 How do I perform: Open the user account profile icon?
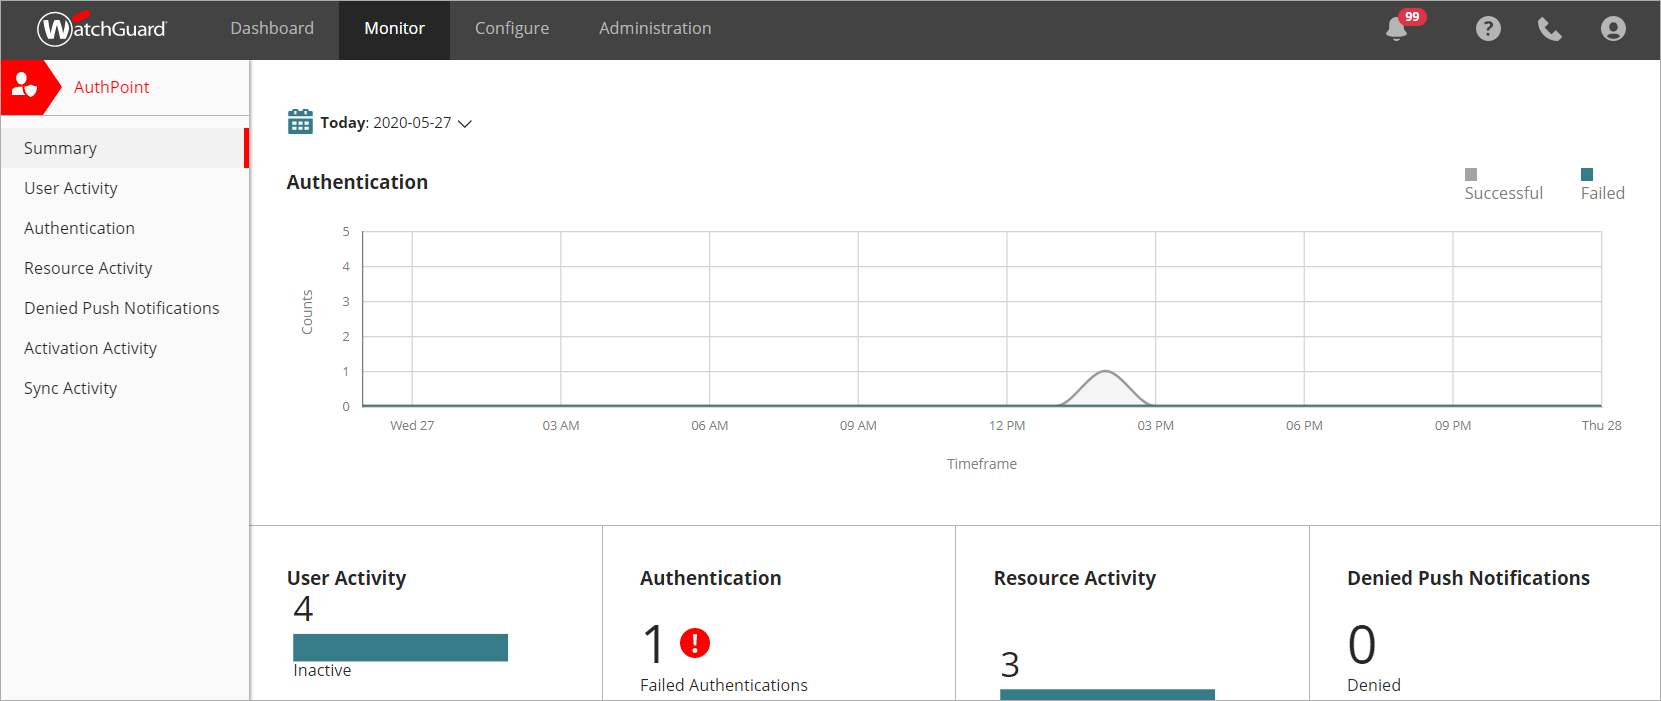(x=1612, y=29)
